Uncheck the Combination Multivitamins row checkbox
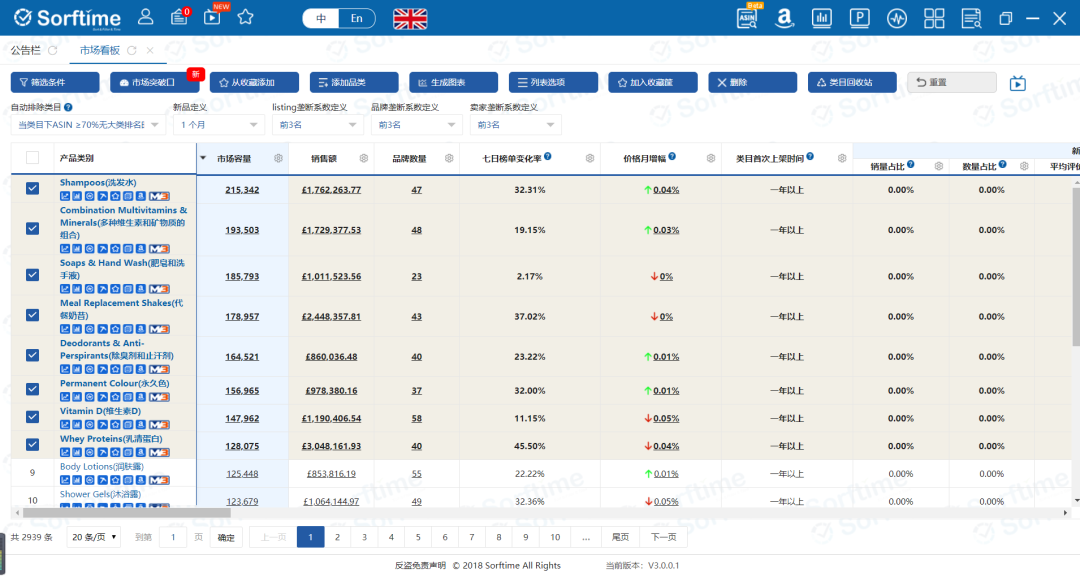Image resolution: width=1080 pixels, height=577 pixels. point(32,229)
